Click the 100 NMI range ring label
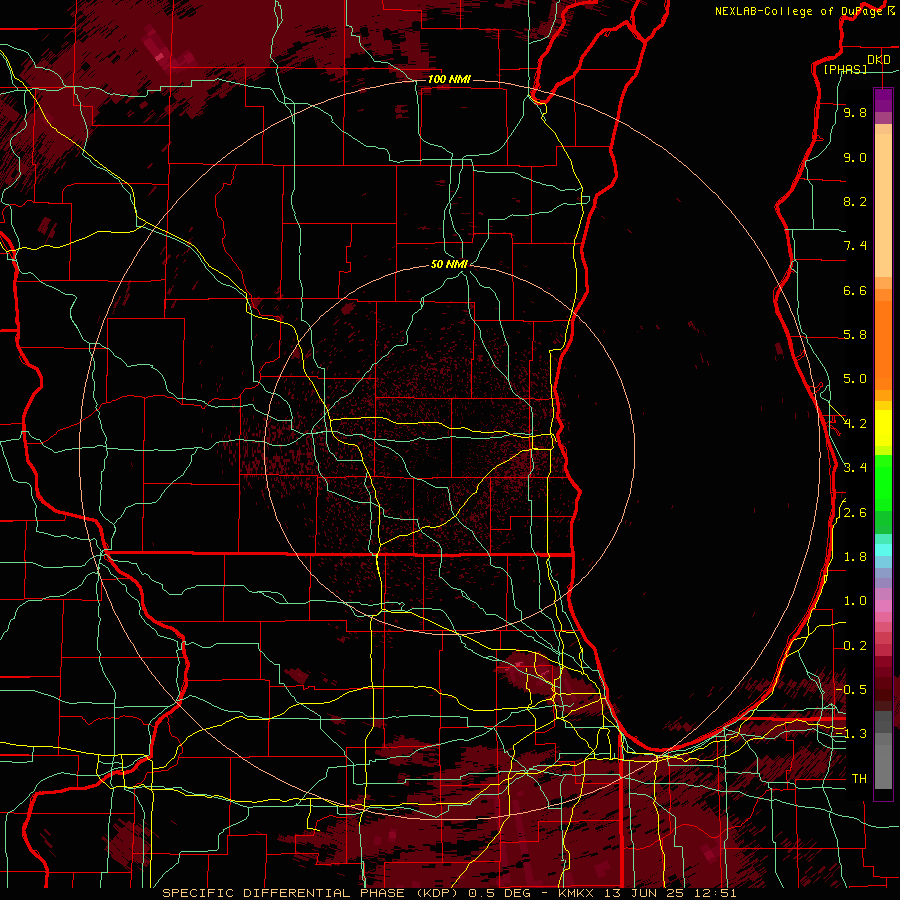Screen dimensions: 900x900 click(449, 79)
